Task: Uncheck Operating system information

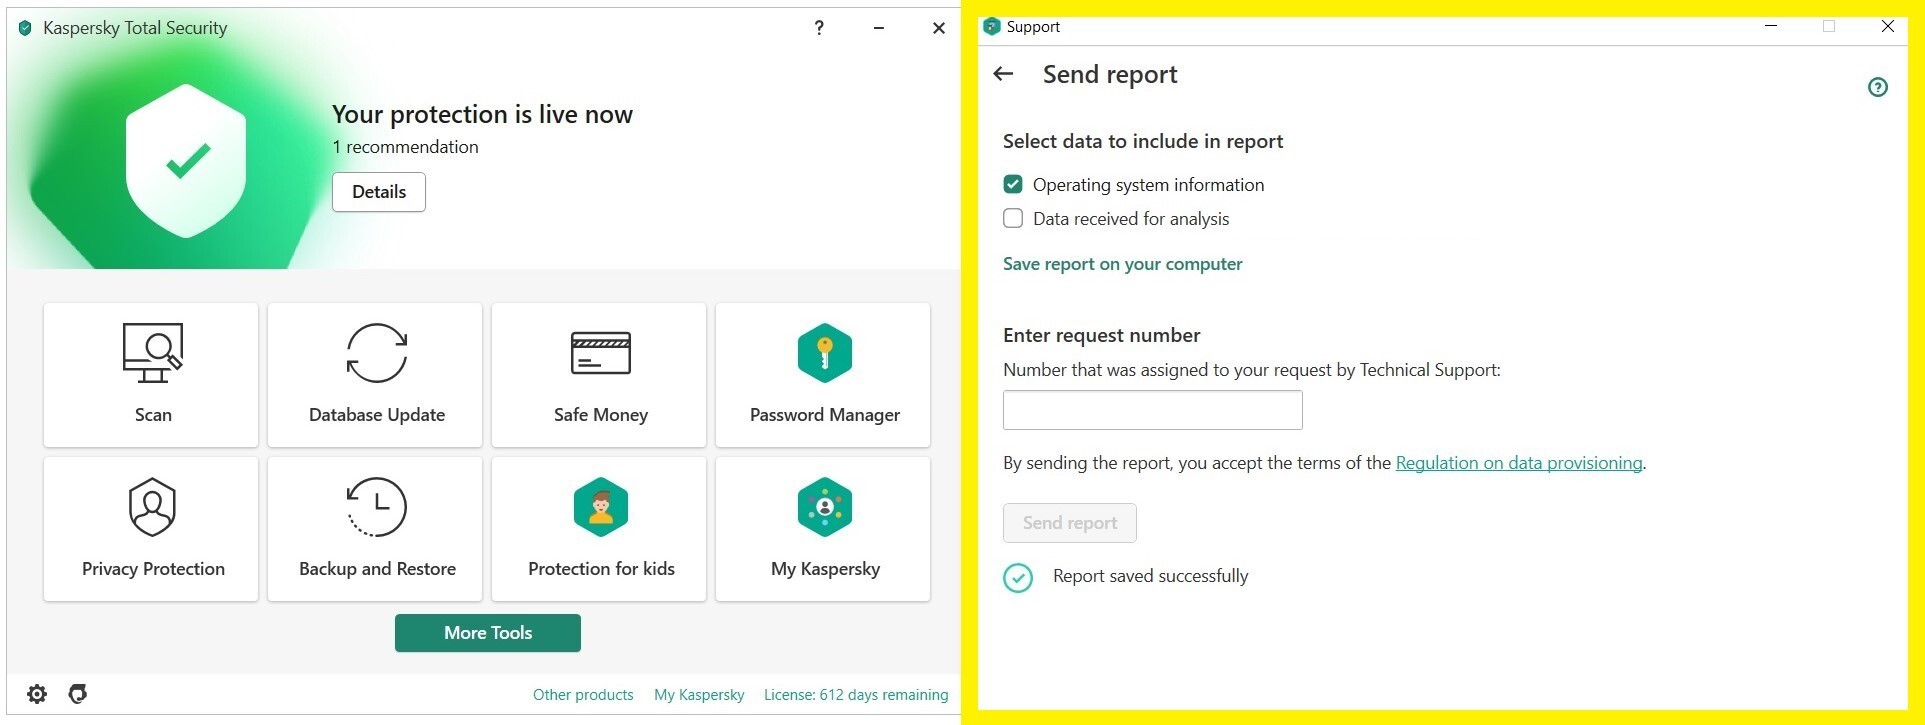Action: pos(1013,184)
